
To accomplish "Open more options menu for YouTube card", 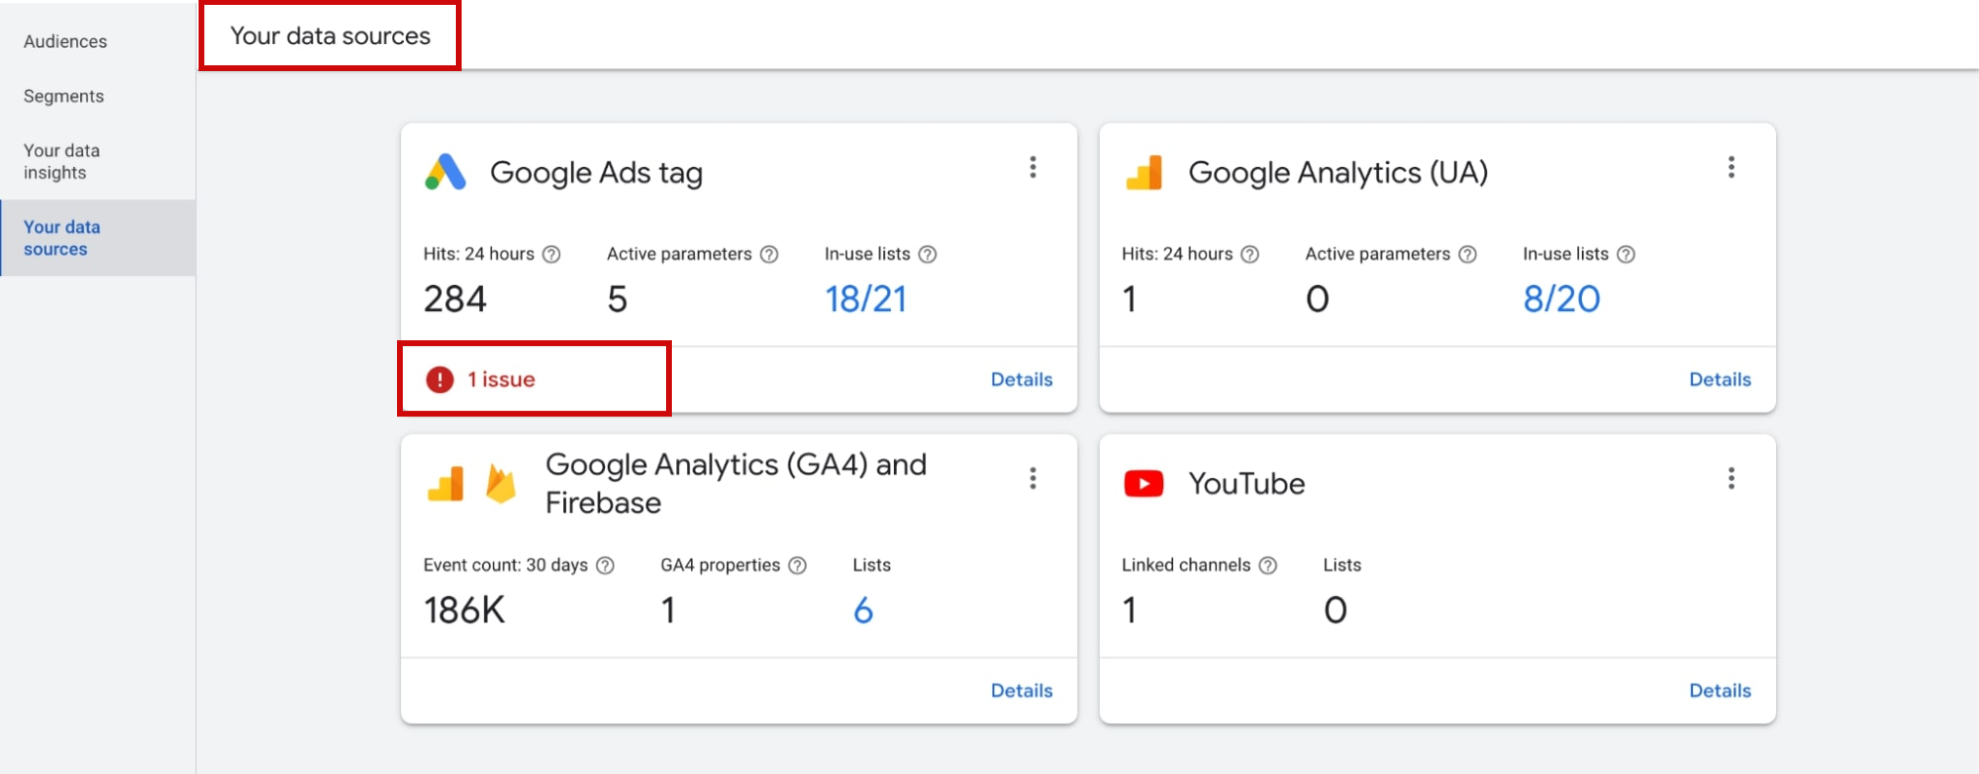I will tap(1731, 478).
